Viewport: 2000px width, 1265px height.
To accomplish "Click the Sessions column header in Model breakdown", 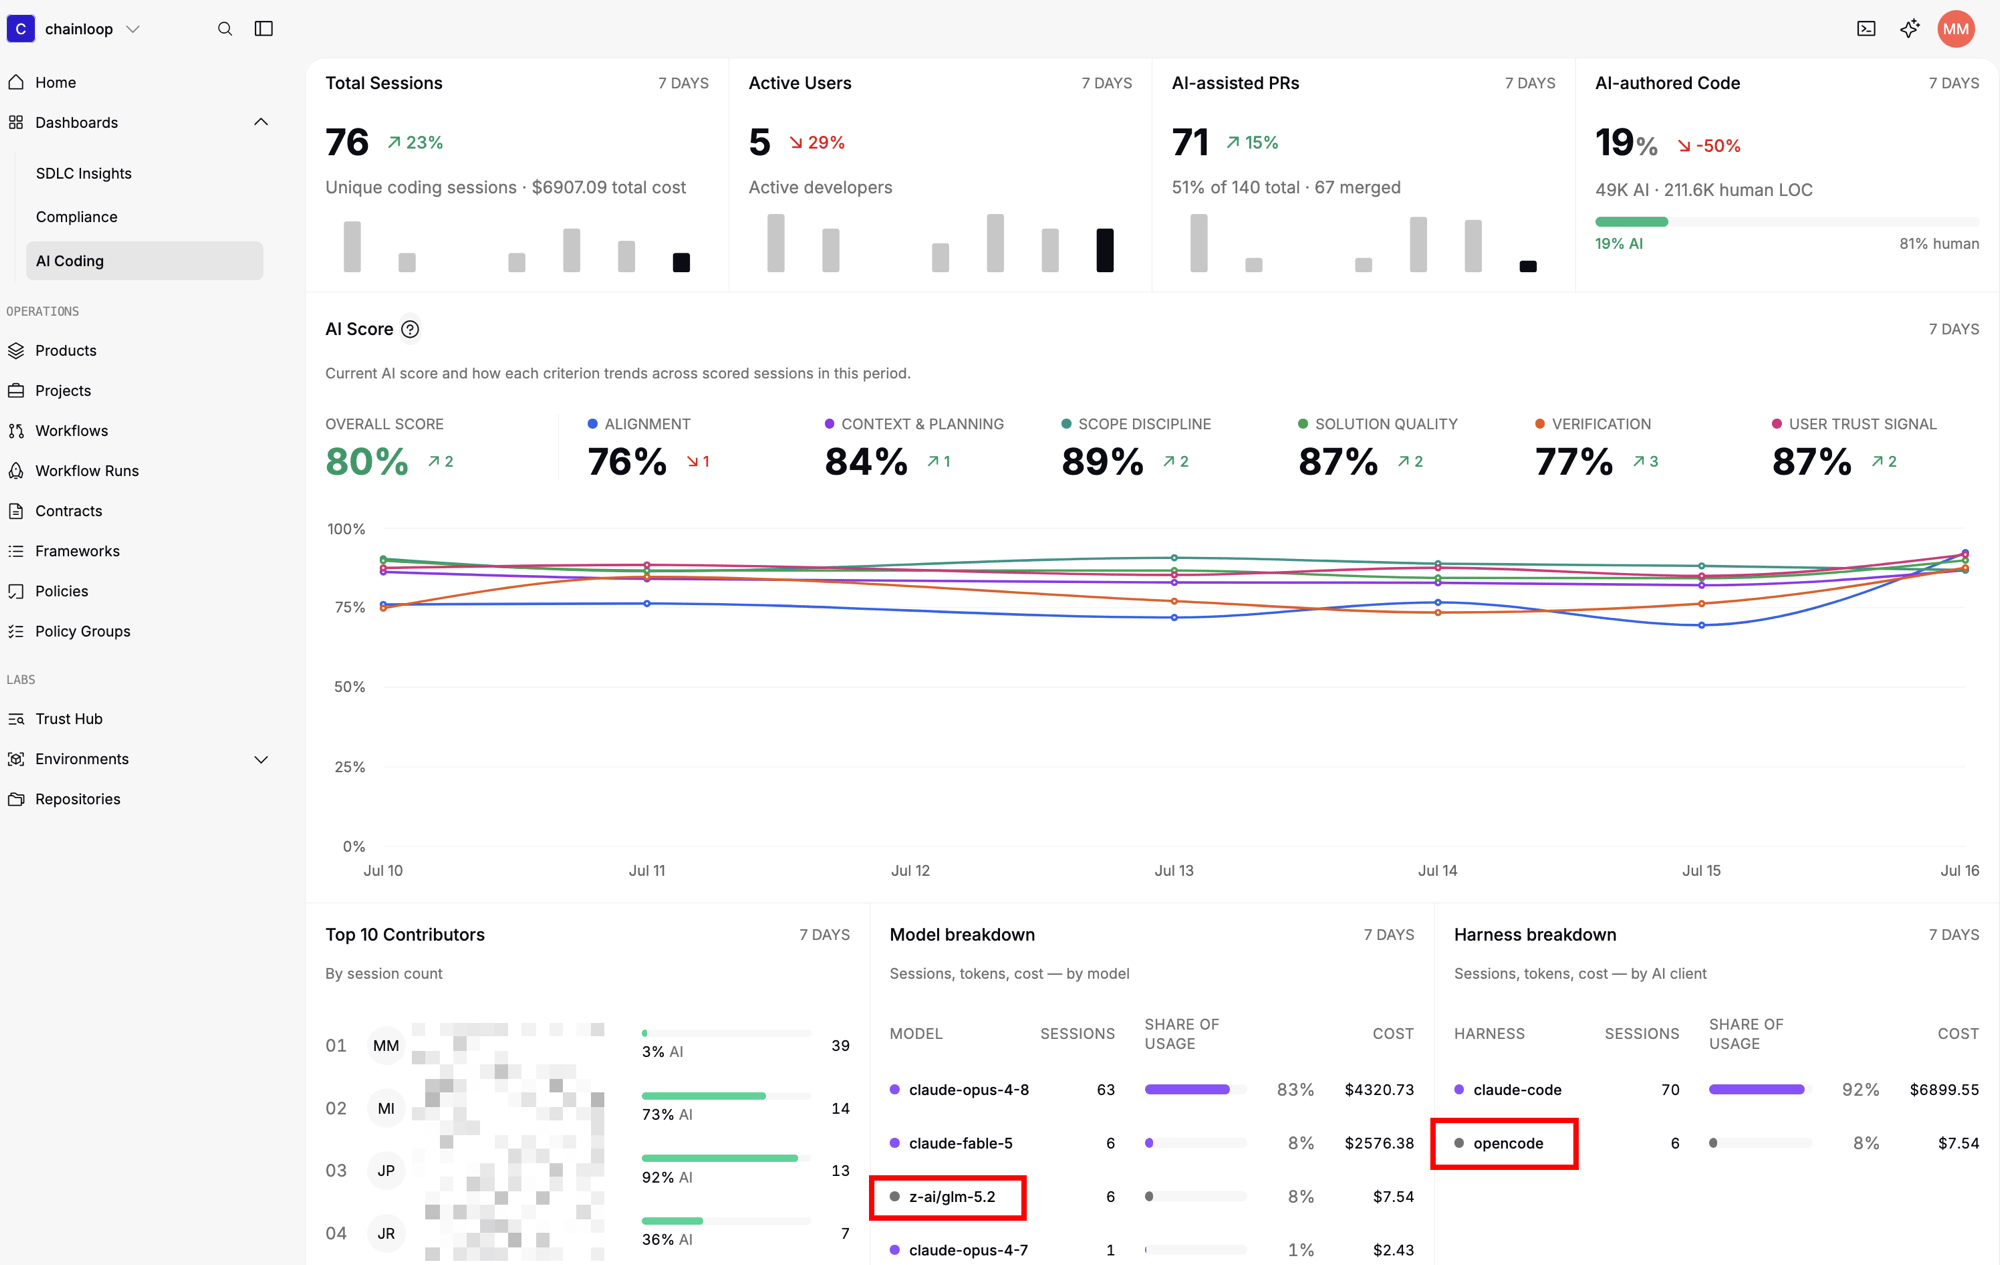I will tap(1077, 1034).
